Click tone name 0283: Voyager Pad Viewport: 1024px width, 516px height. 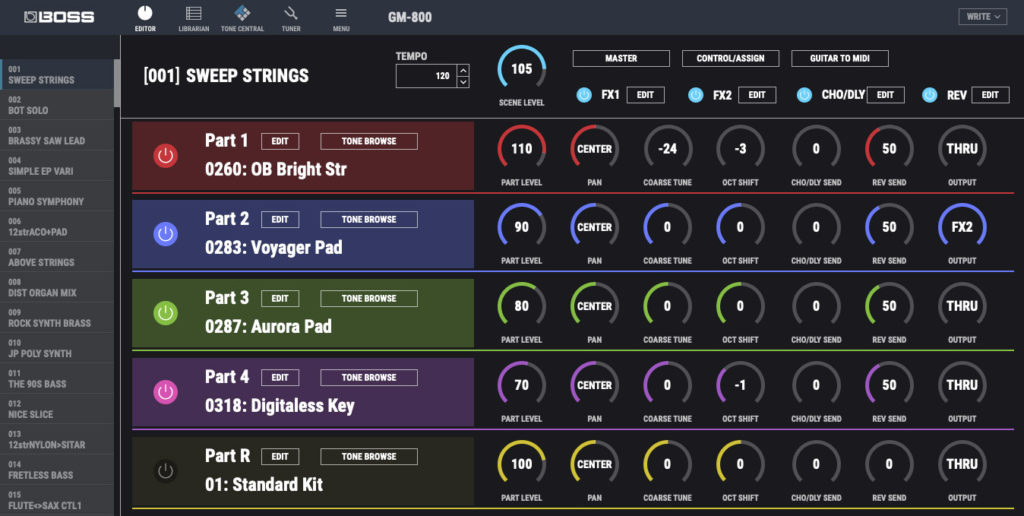[274, 248]
